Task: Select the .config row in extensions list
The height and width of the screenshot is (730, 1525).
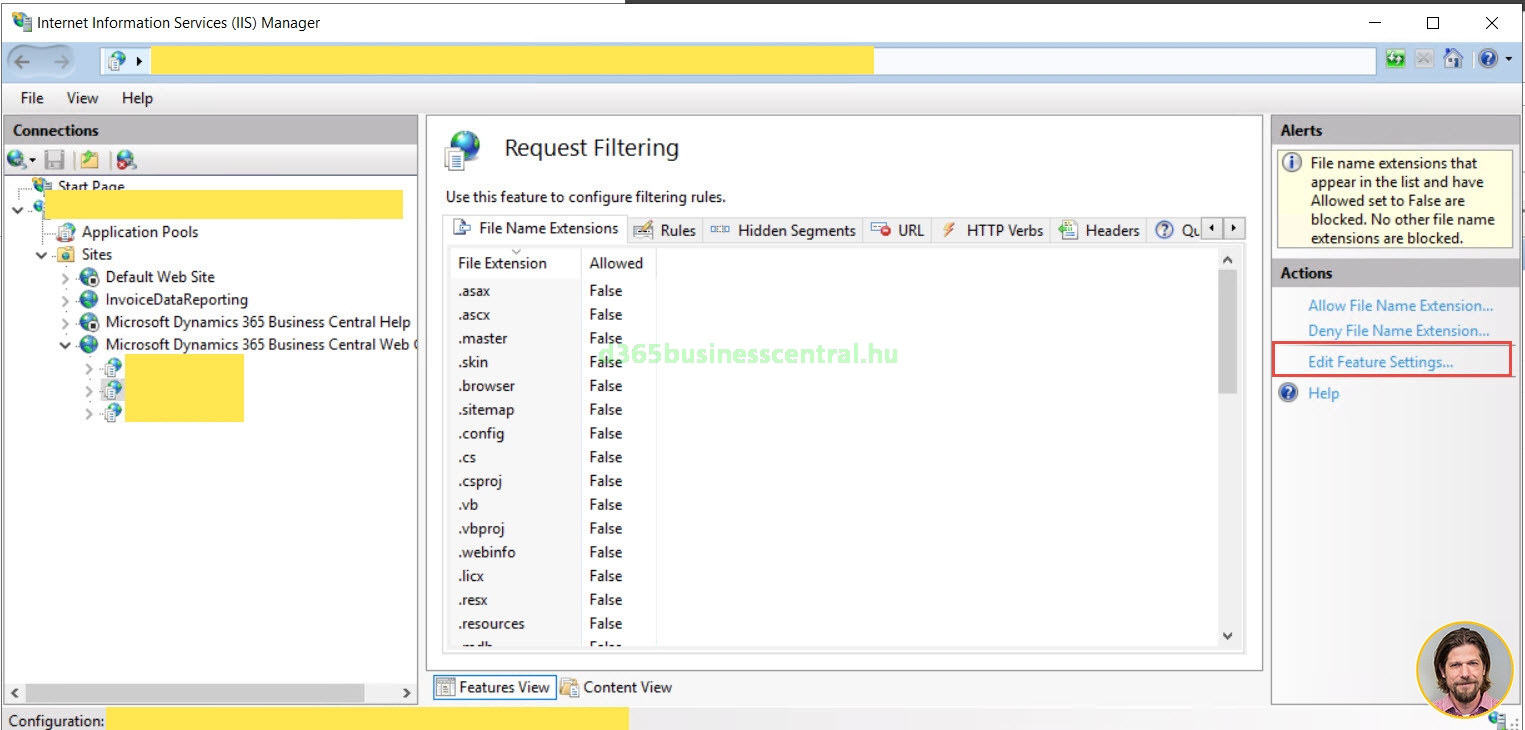Action: click(482, 434)
